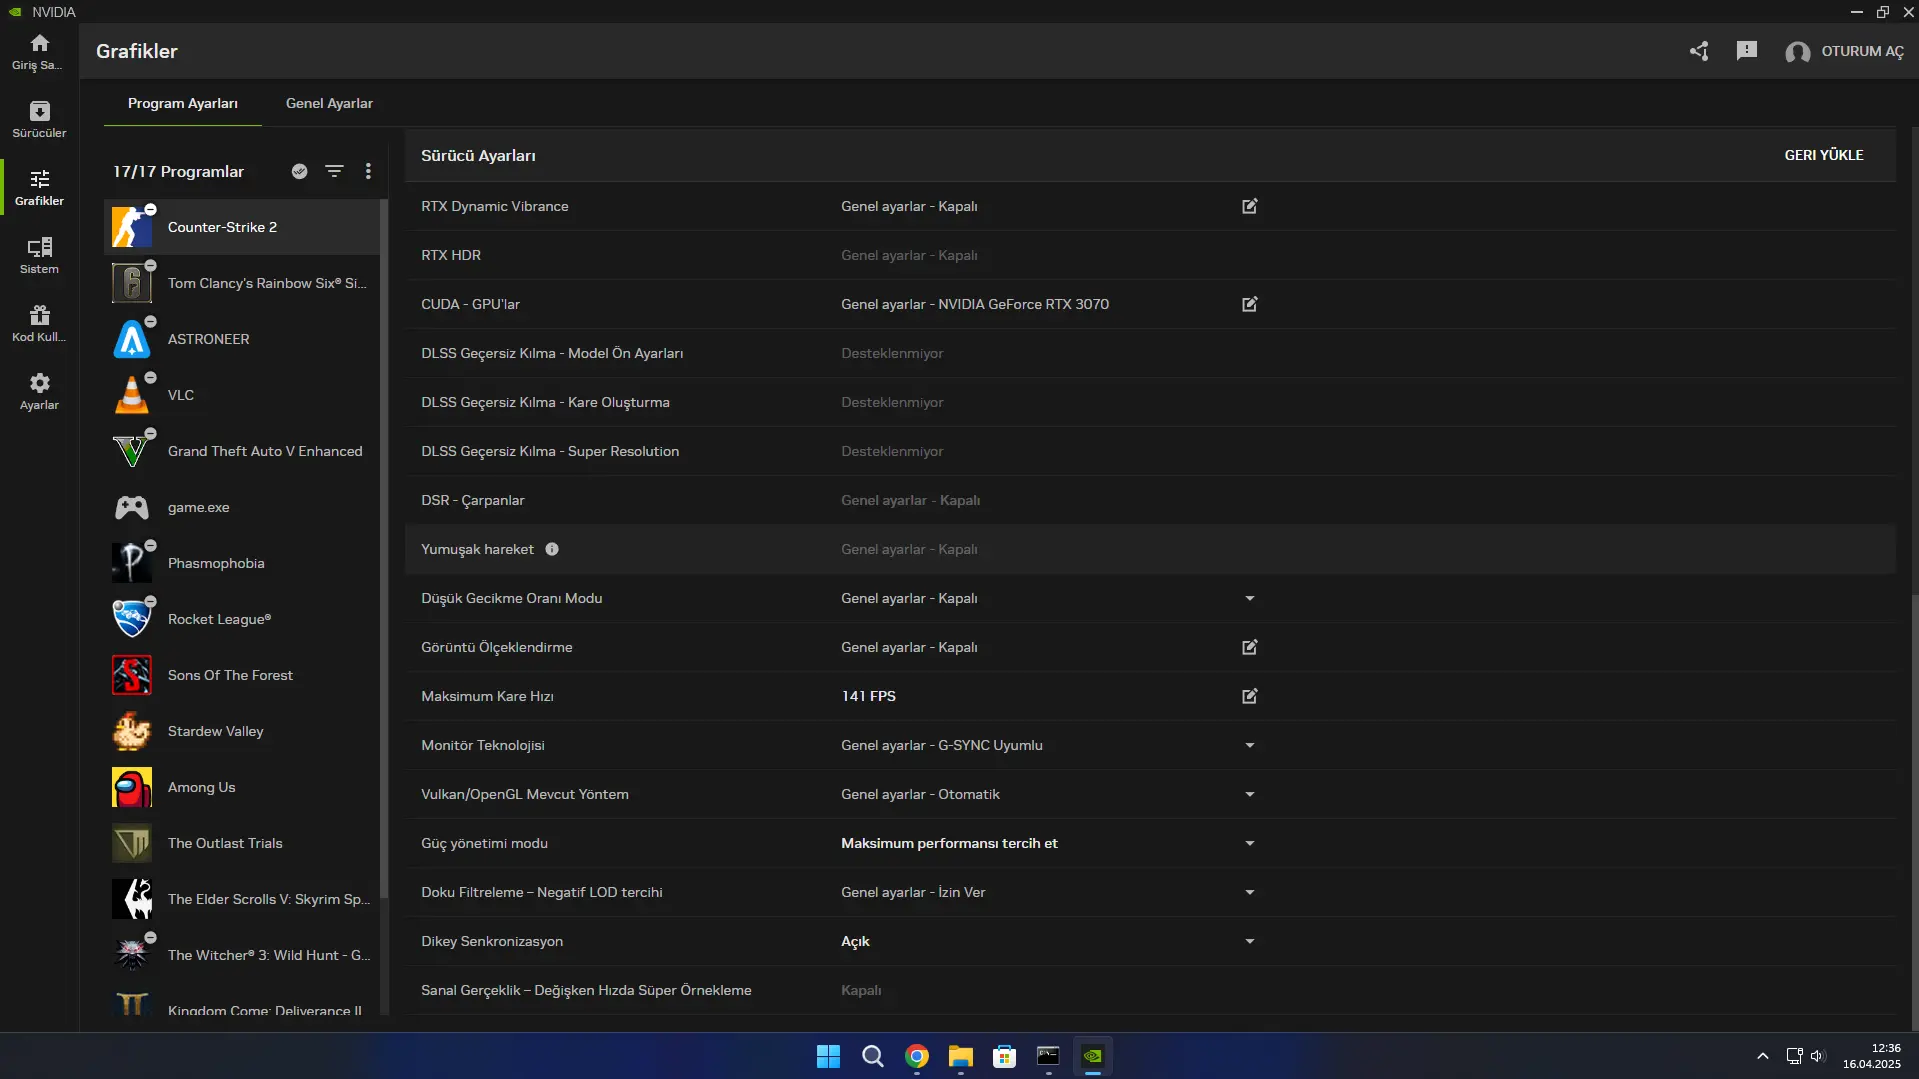Open Microsoft Store from taskbar
The image size is (1919, 1079).
tap(1004, 1056)
